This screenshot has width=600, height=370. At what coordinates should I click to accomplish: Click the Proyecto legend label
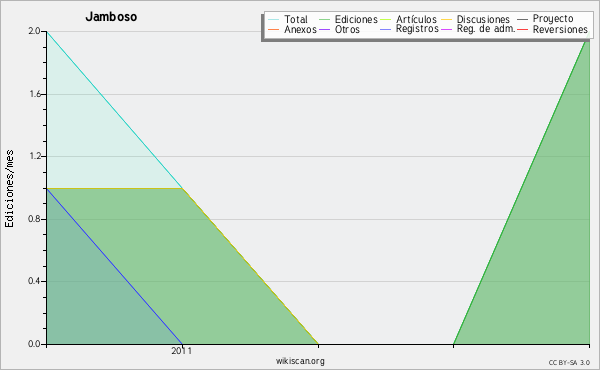(x=553, y=19)
